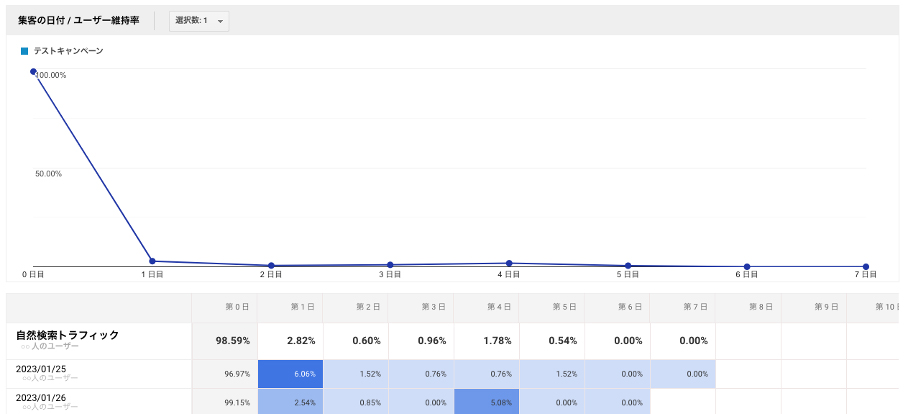Click the 5.08% retention cell
This screenshot has height=414, width=904.
[486, 402]
